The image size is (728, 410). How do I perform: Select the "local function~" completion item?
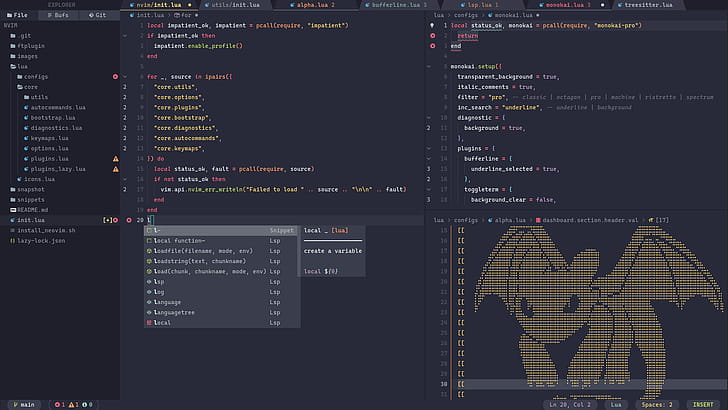point(181,240)
